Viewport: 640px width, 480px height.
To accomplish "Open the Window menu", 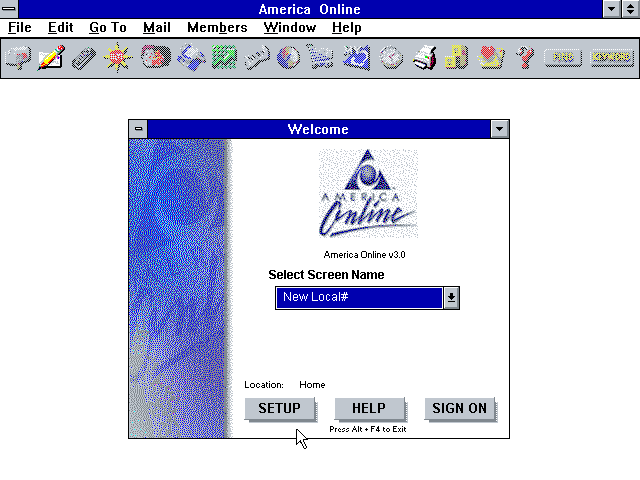I will 290,27.
